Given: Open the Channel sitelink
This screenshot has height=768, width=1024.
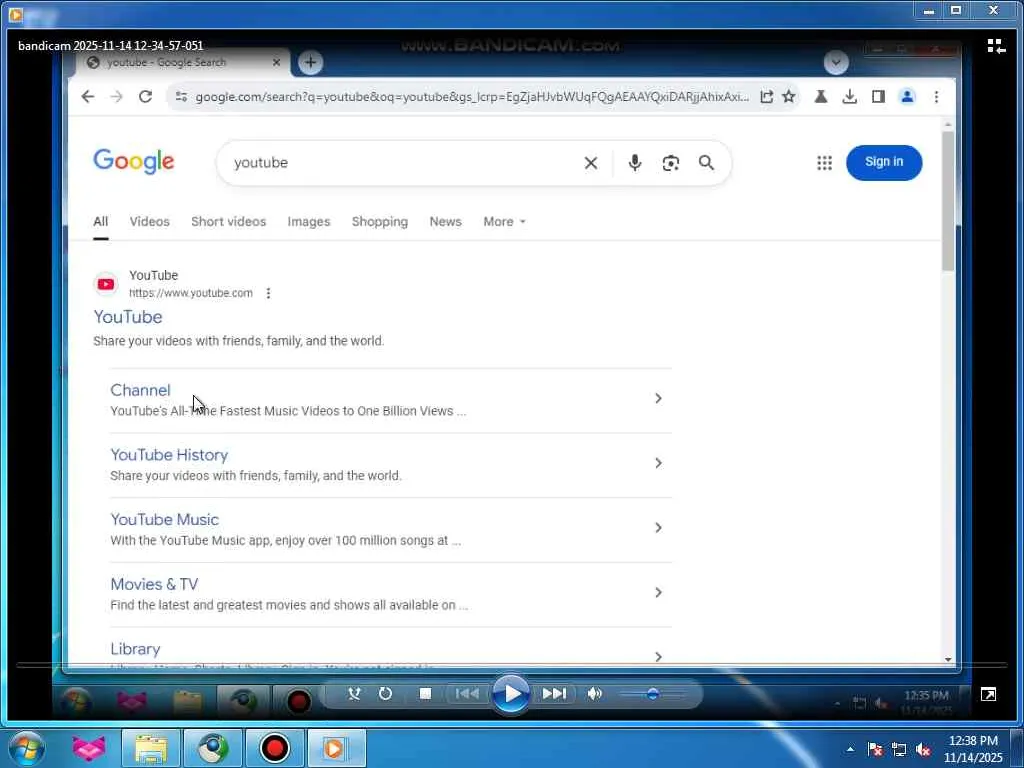Looking at the screenshot, I should [140, 390].
